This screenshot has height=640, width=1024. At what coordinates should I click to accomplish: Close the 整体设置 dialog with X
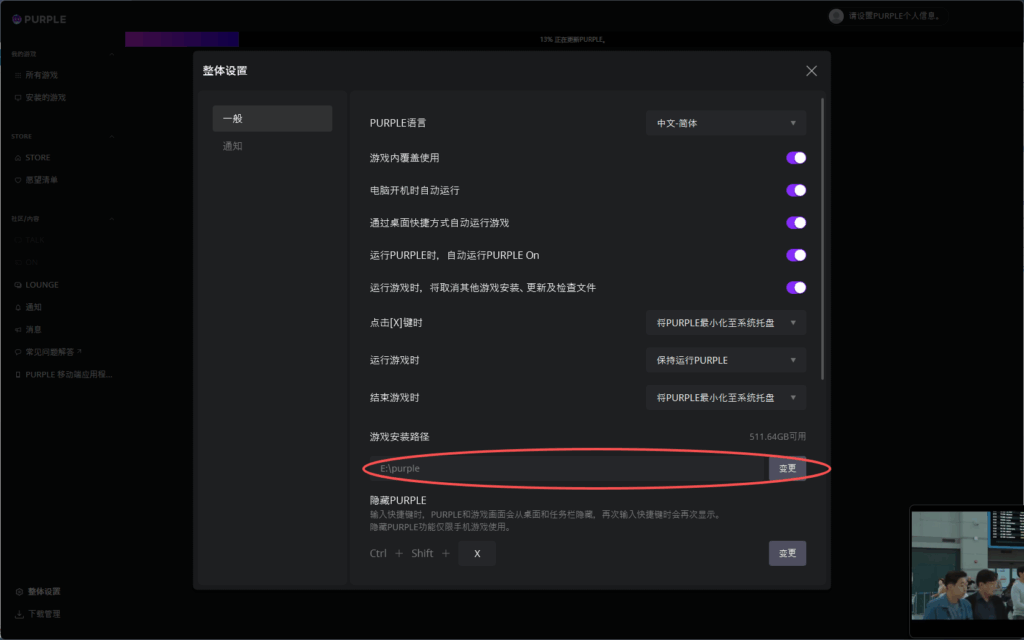pyautogui.click(x=811, y=71)
